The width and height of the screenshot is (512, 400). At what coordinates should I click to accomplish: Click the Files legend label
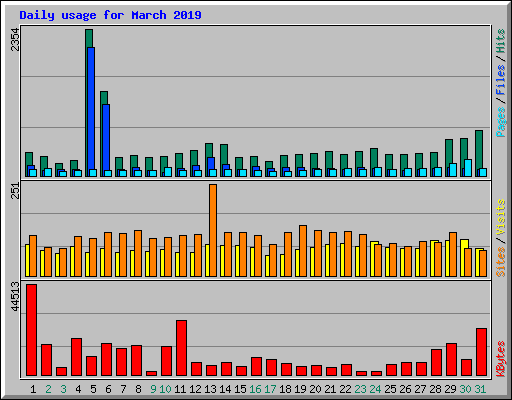click(x=501, y=80)
